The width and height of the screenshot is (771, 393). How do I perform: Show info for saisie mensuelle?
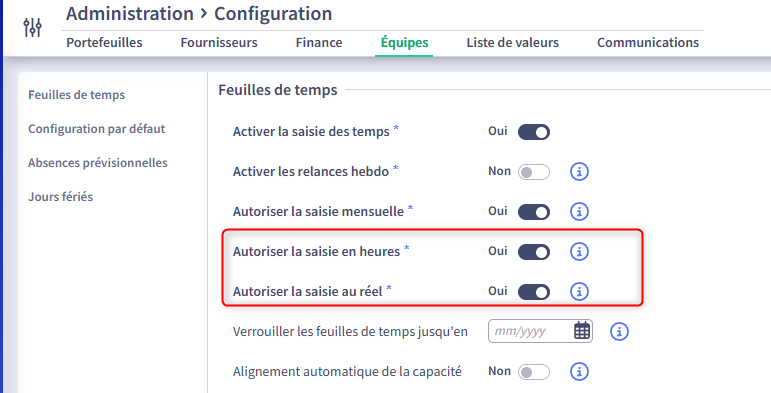pyautogui.click(x=579, y=212)
